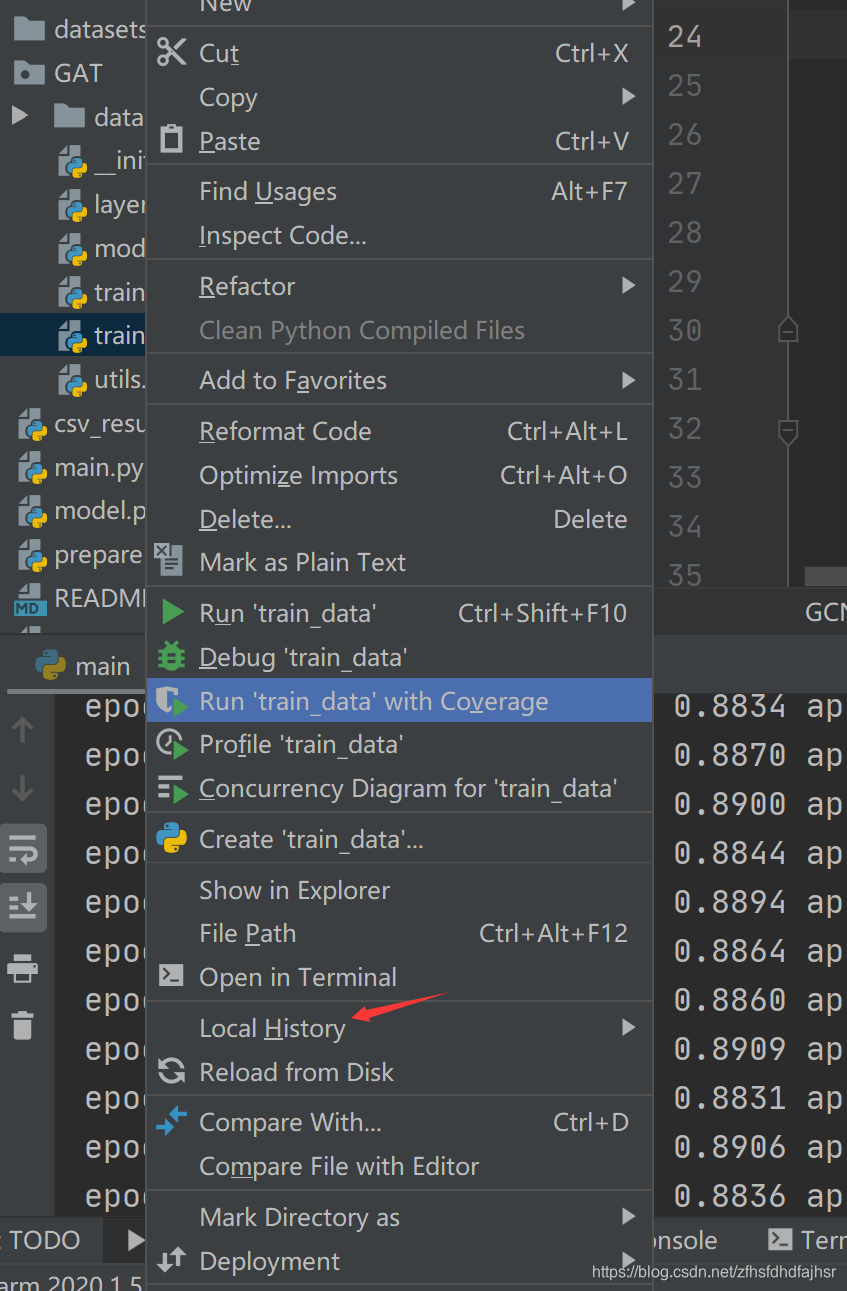Click the Debug bug icon
The height and width of the screenshot is (1291, 847).
pos(172,657)
